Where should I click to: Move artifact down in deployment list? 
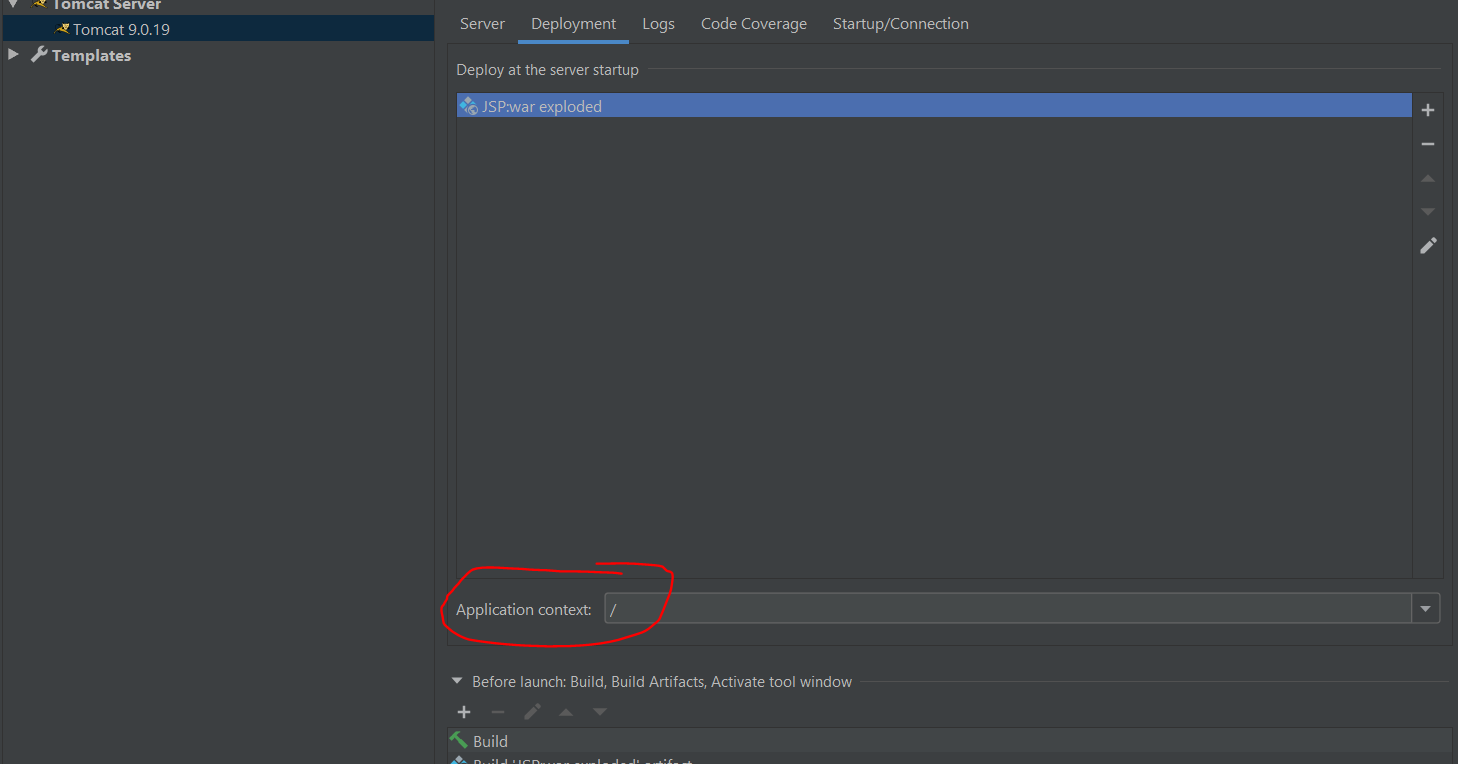tap(1428, 212)
